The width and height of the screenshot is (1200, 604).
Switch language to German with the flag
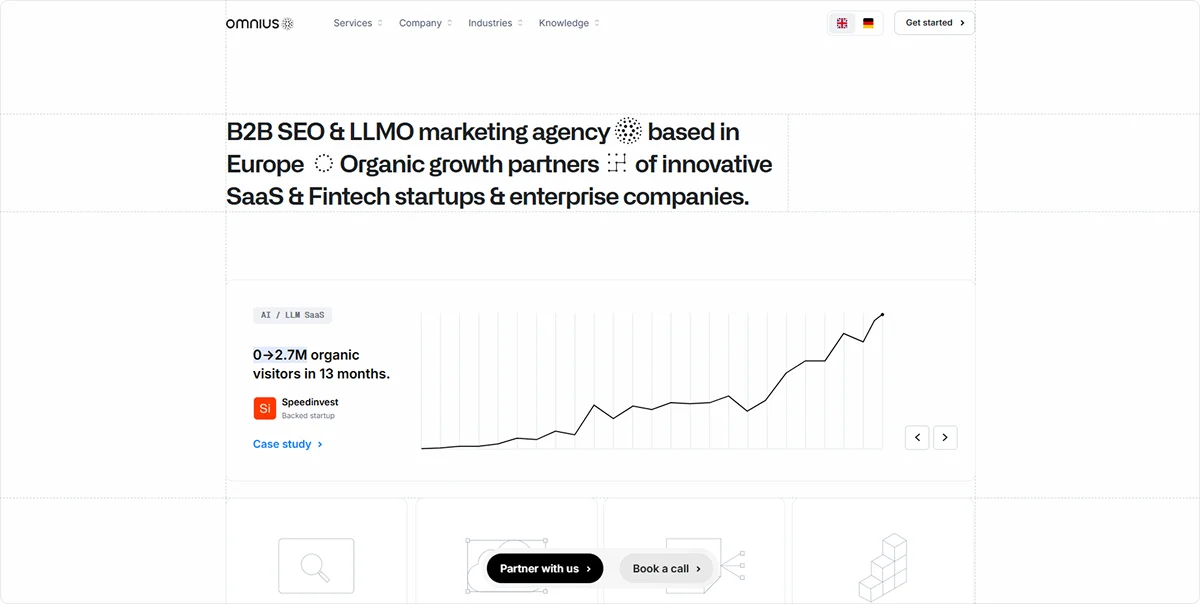click(867, 22)
